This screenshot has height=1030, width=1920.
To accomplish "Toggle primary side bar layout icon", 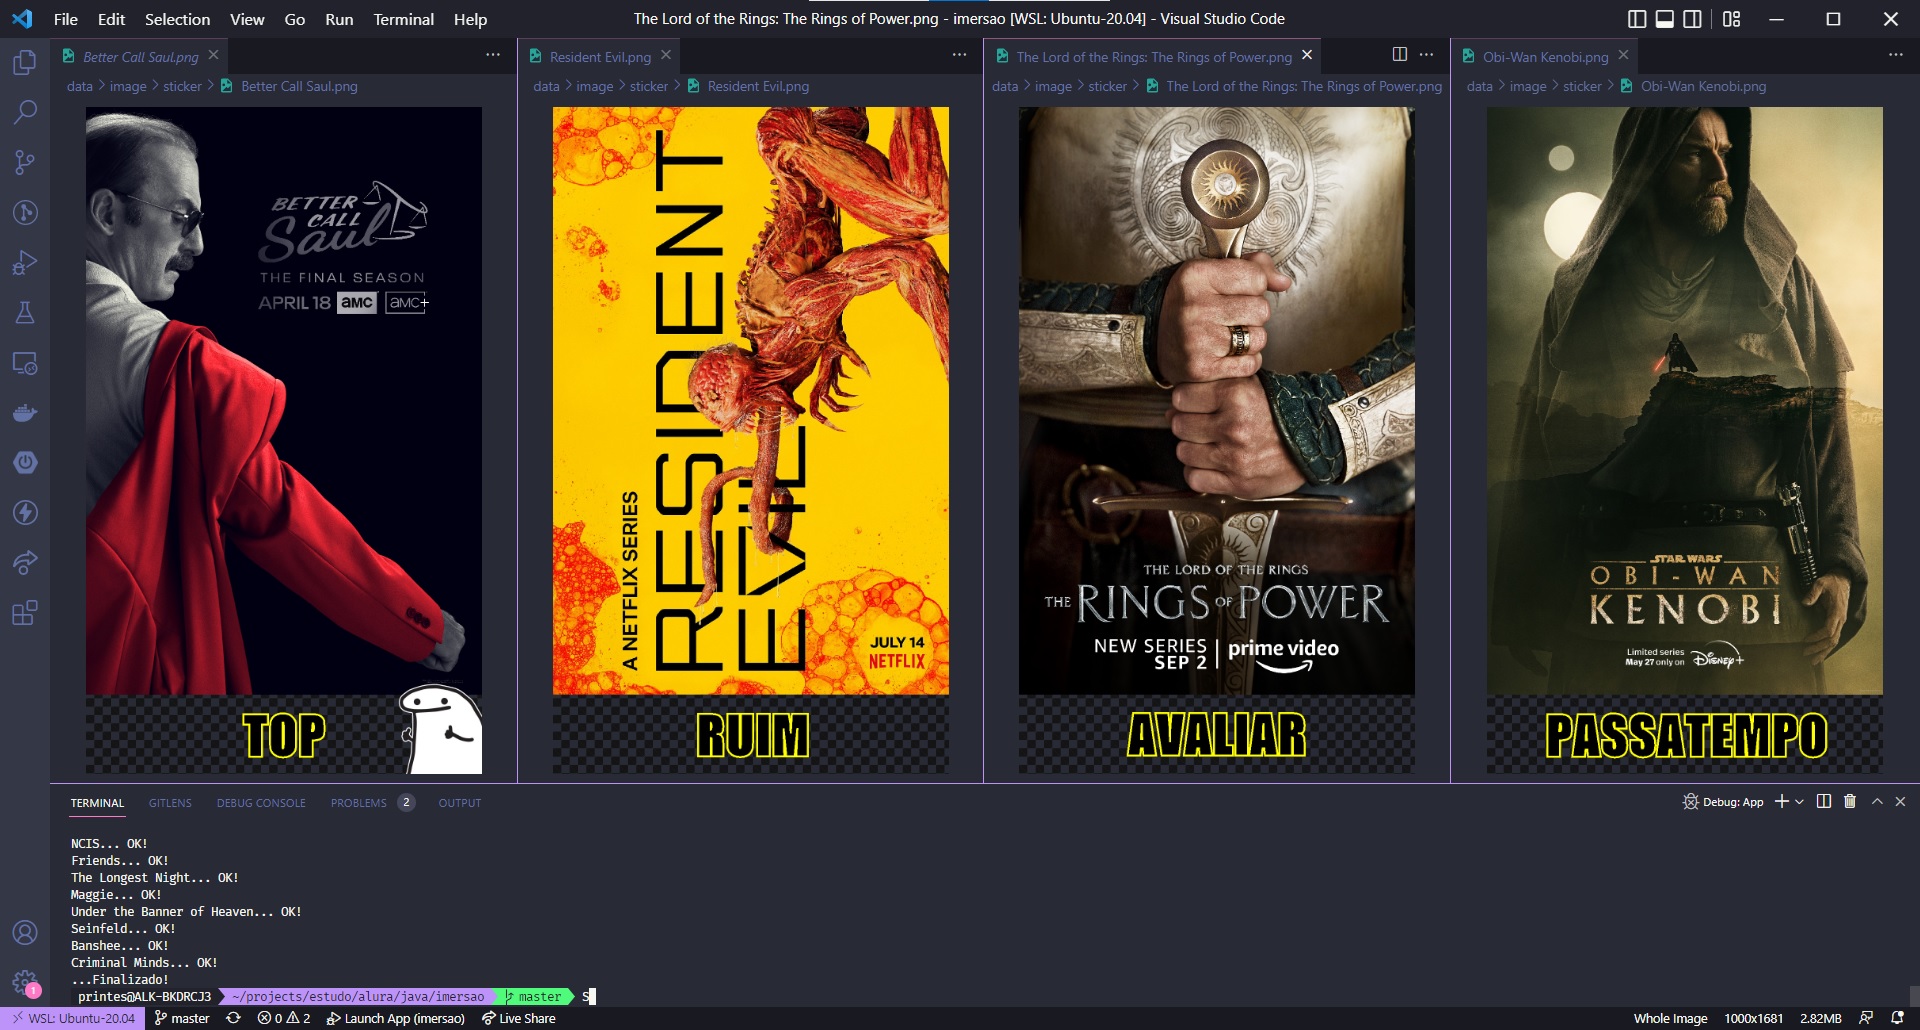I will coord(1637,19).
